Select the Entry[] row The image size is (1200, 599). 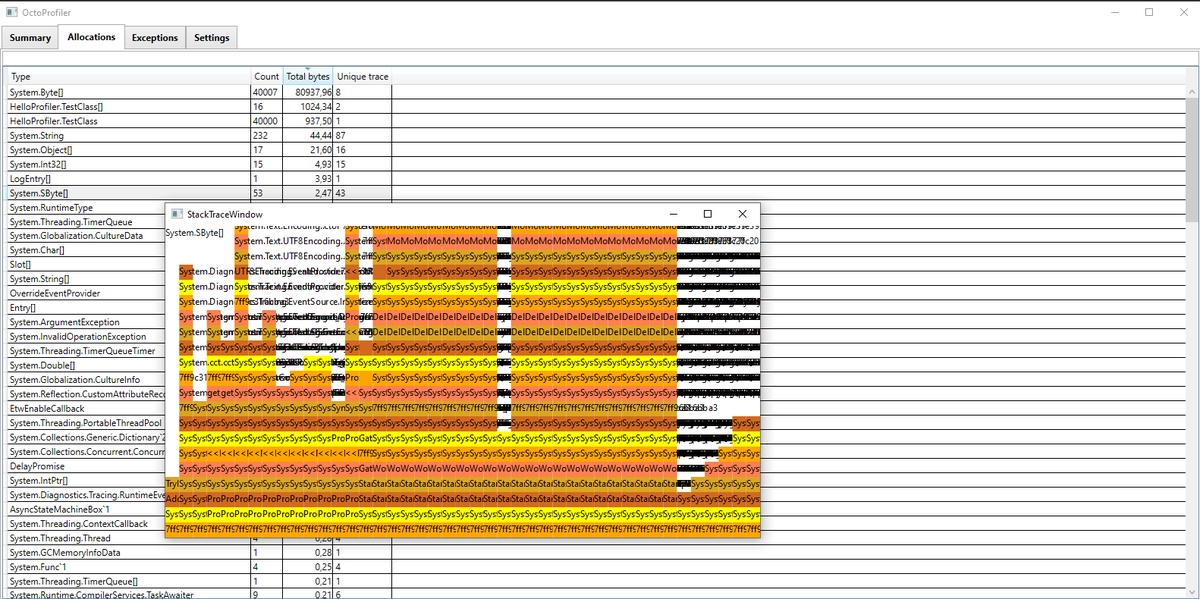(85, 308)
